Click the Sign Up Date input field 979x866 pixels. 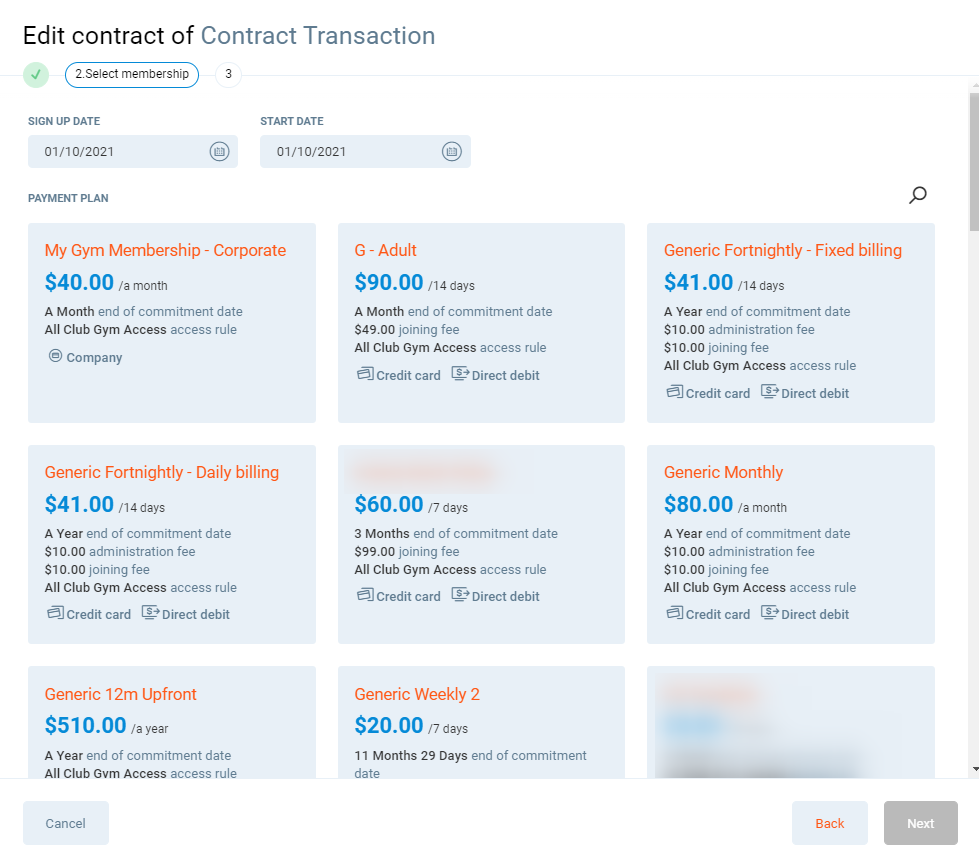tap(118, 152)
